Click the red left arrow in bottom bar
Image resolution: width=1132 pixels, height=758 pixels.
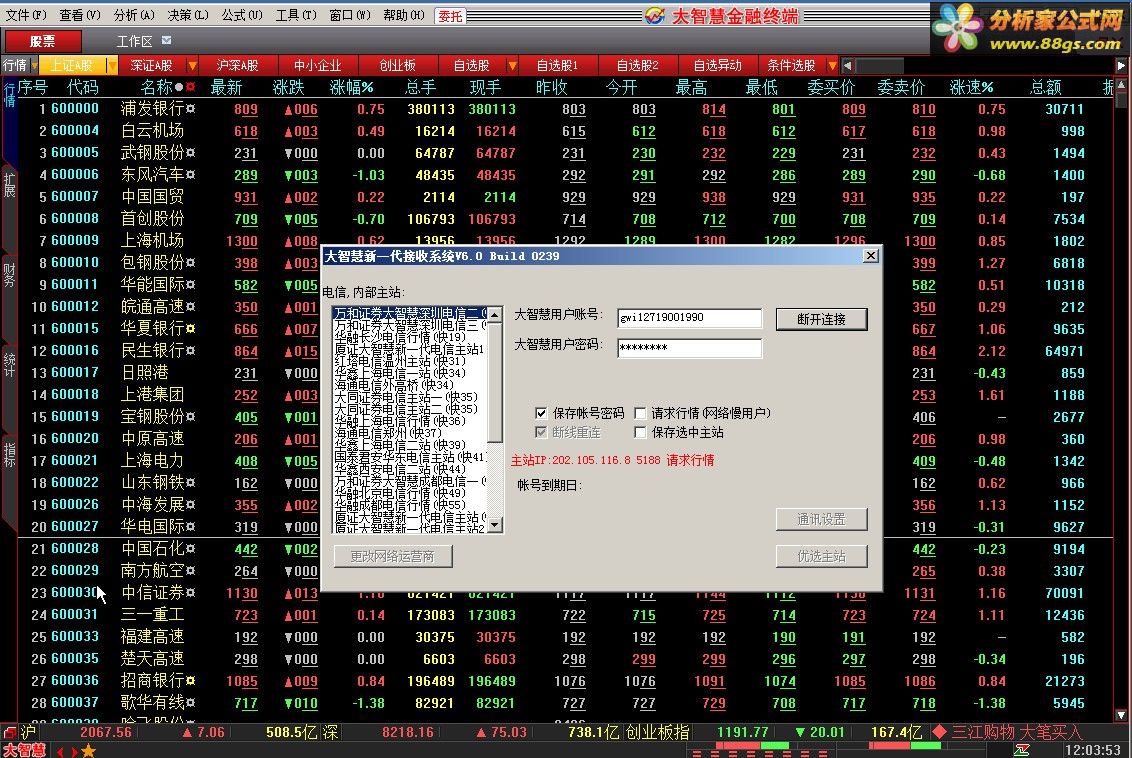pyautogui.click(x=61, y=752)
